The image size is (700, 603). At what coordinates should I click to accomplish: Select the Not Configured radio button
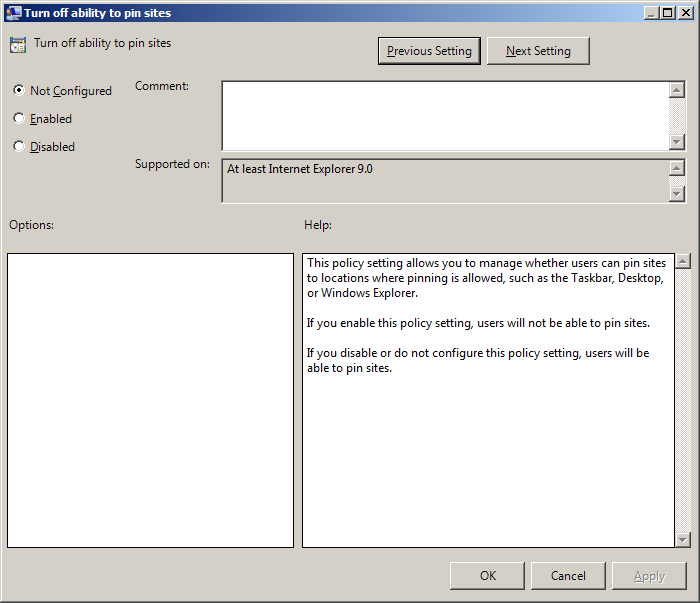(19, 90)
